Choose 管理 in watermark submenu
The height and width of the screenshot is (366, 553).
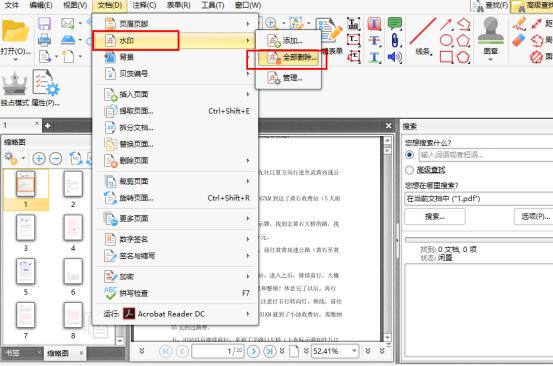(x=288, y=78)
